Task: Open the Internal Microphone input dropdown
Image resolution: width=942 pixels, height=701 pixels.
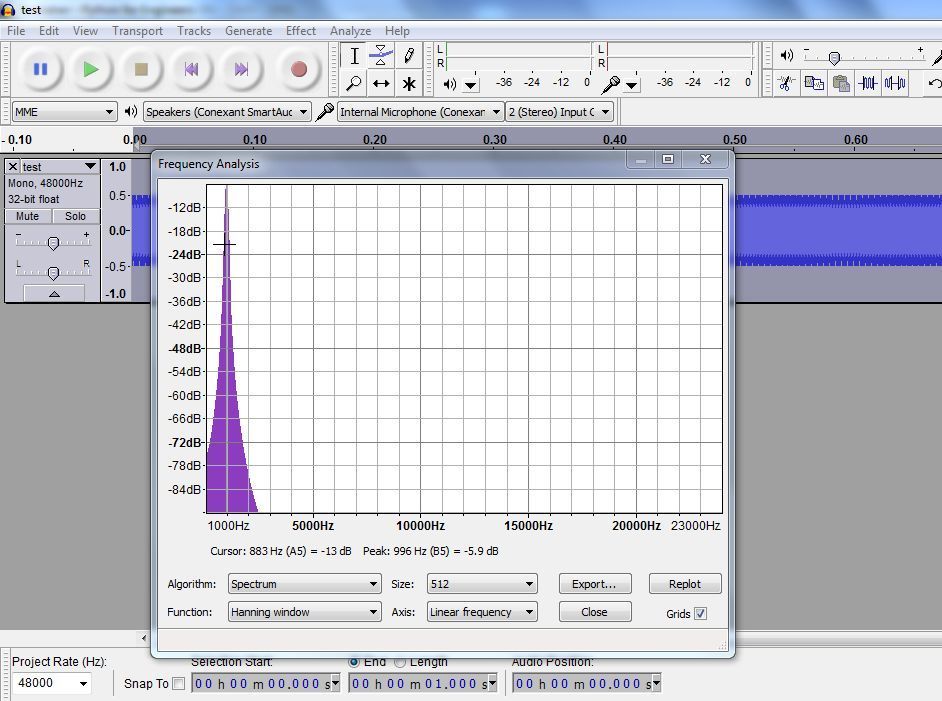Action: coord(420,112)
